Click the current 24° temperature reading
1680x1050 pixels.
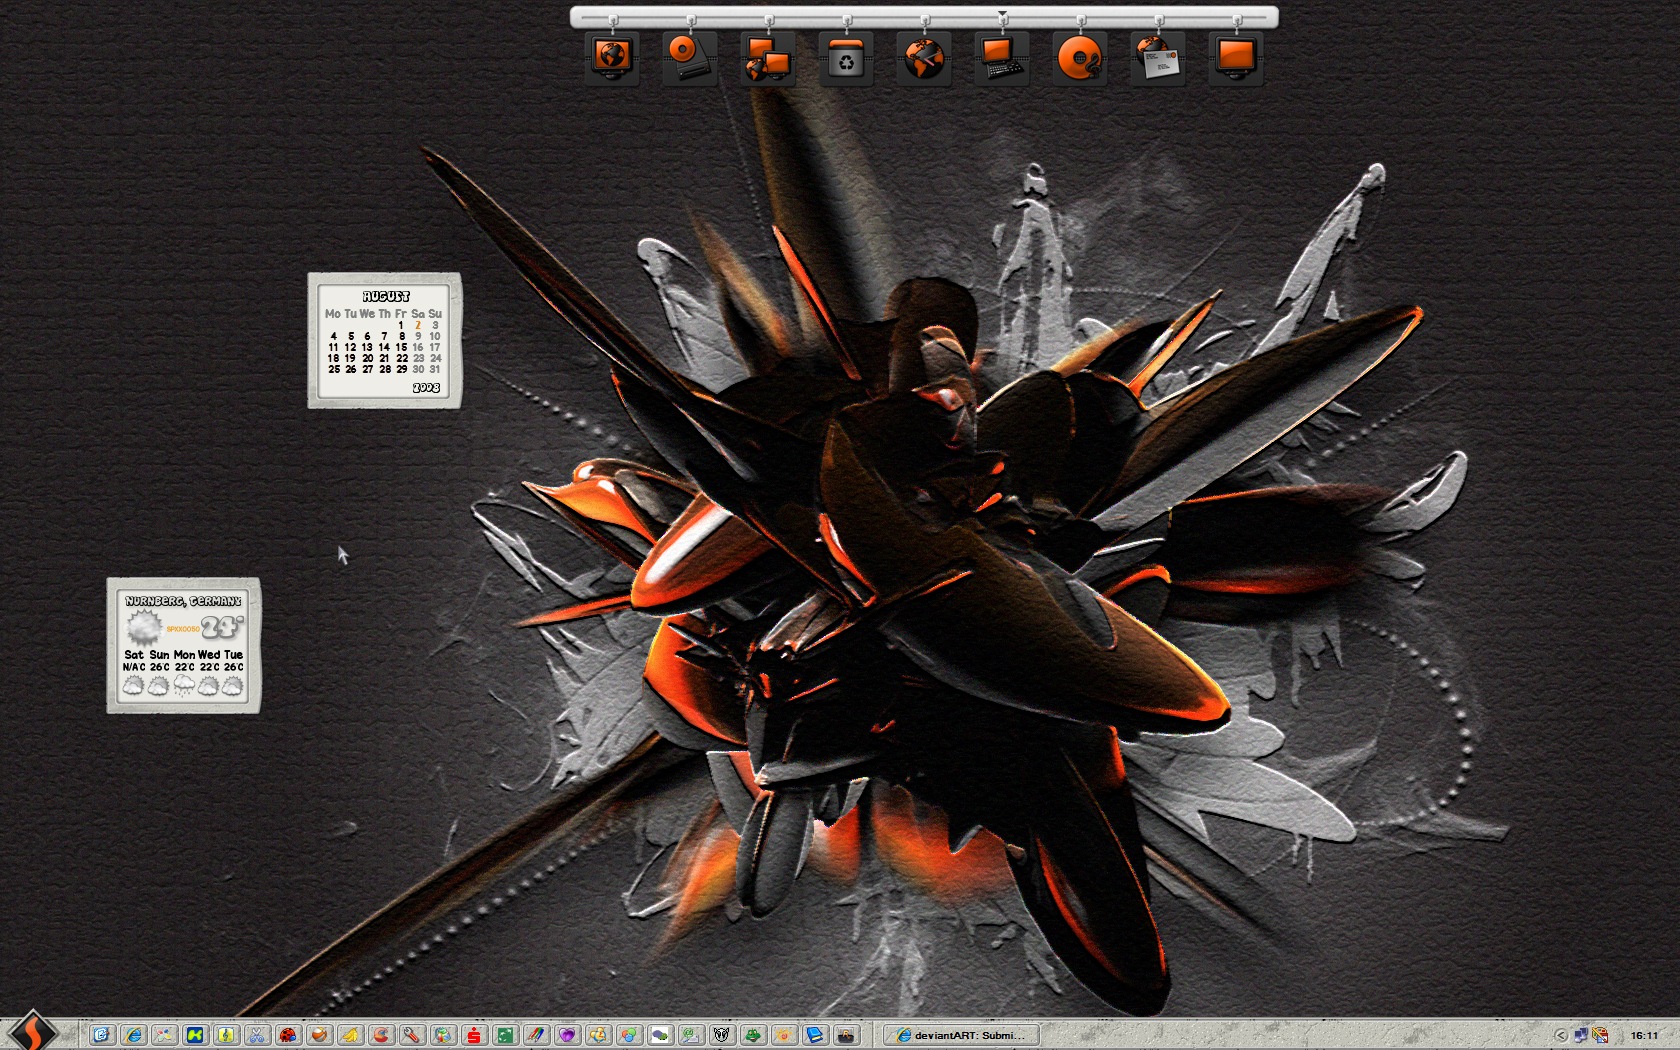222,627
